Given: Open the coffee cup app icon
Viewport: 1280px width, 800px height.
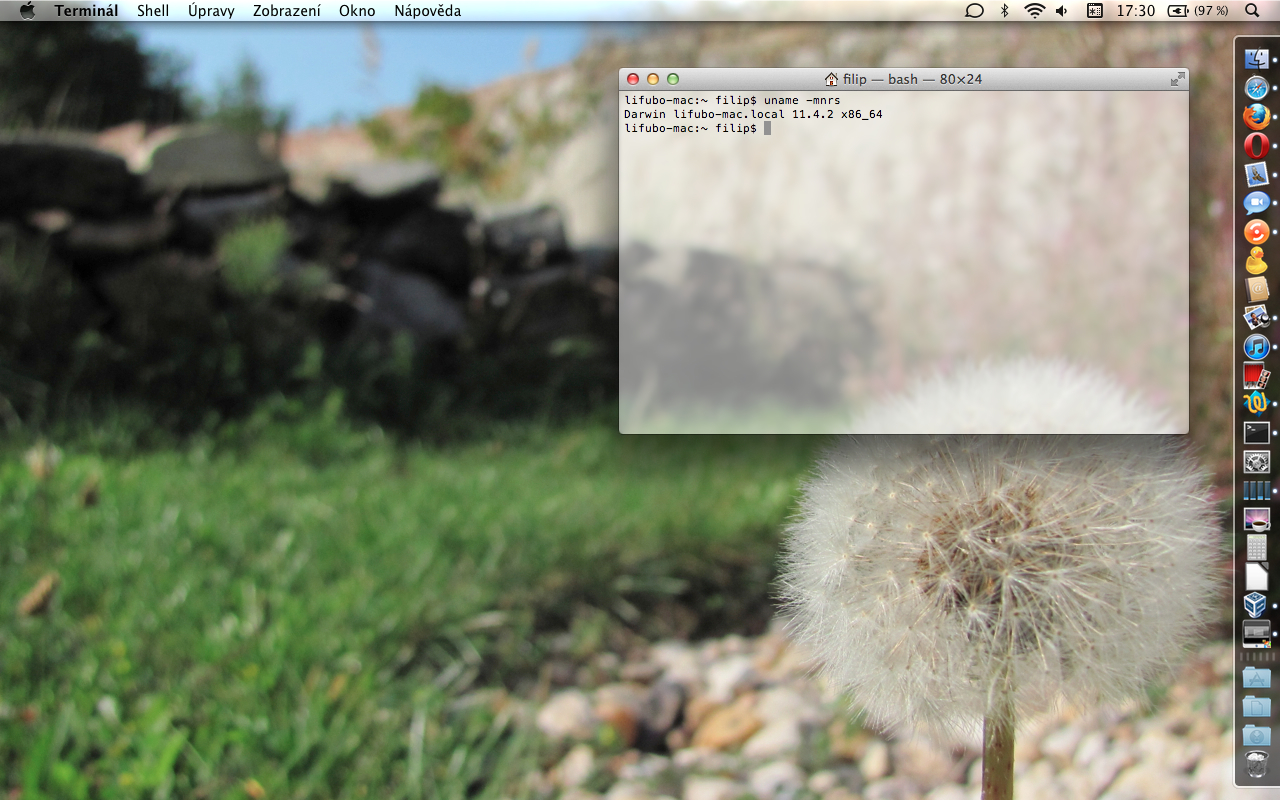Looking at the screenshot, I should [x=1256, y=519].
